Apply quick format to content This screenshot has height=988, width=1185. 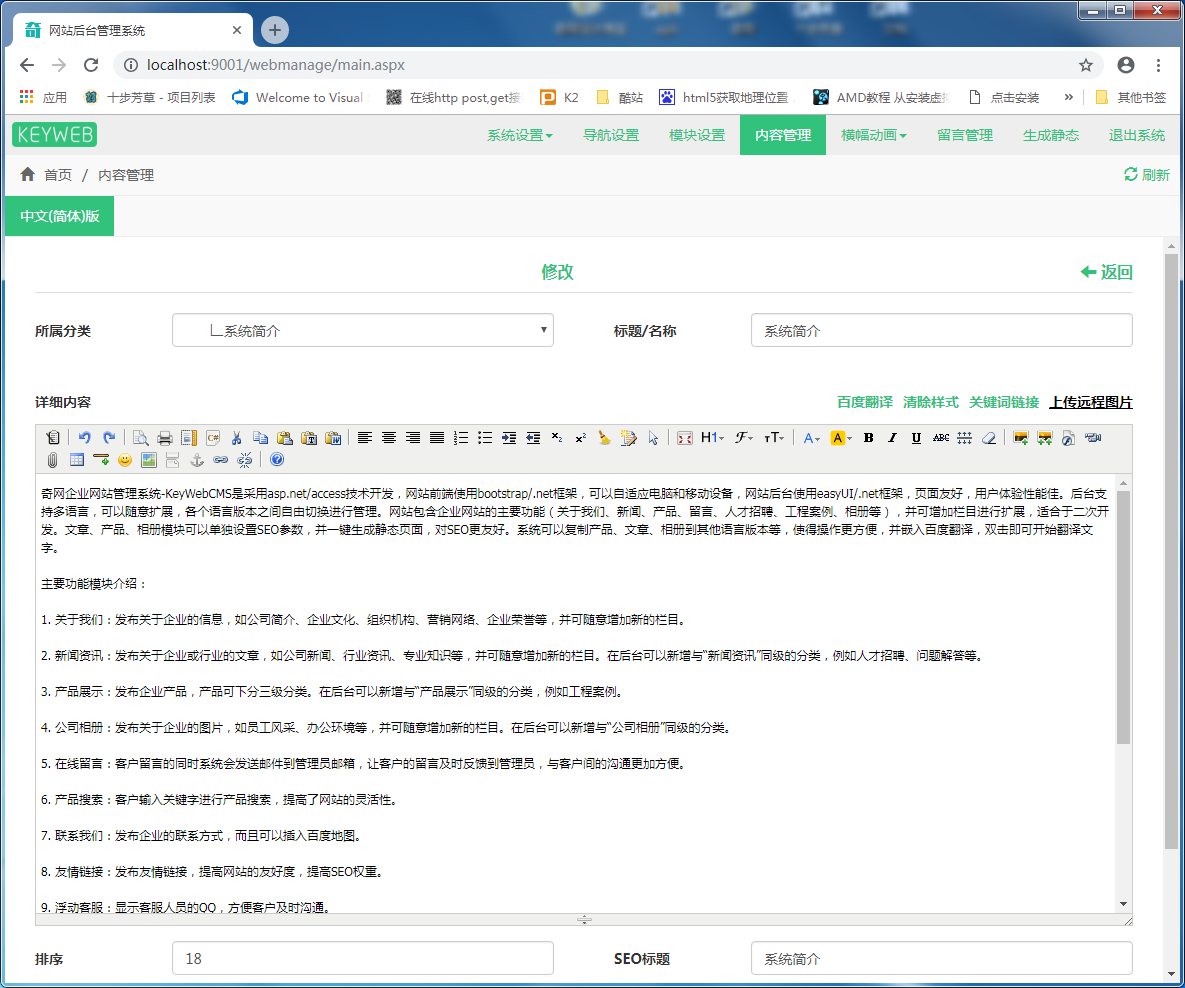coord(629,438)
